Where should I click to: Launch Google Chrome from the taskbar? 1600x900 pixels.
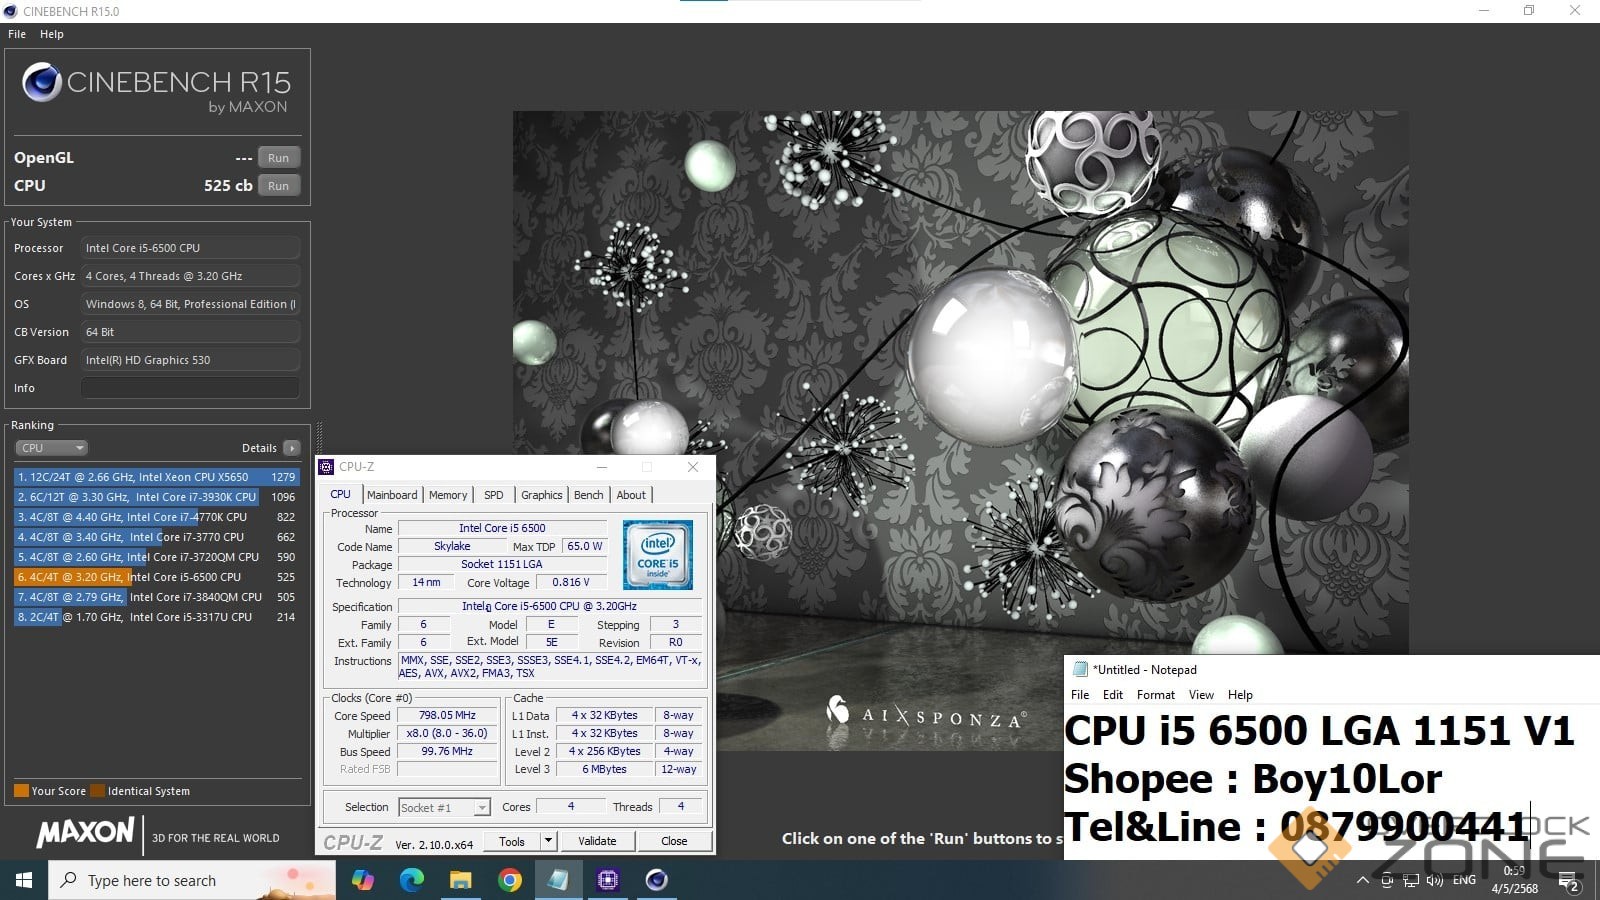pyautogui.click(x=510, y=880)
